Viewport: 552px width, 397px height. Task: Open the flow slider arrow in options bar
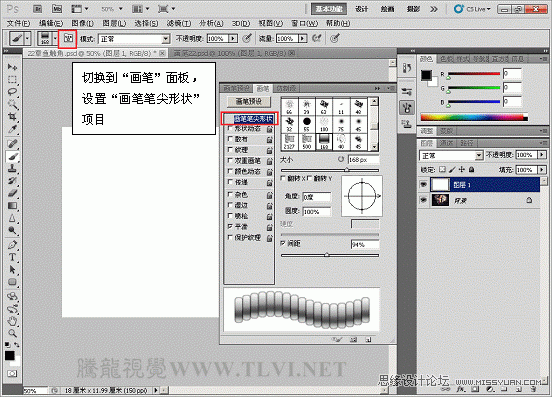coord(302,38)
